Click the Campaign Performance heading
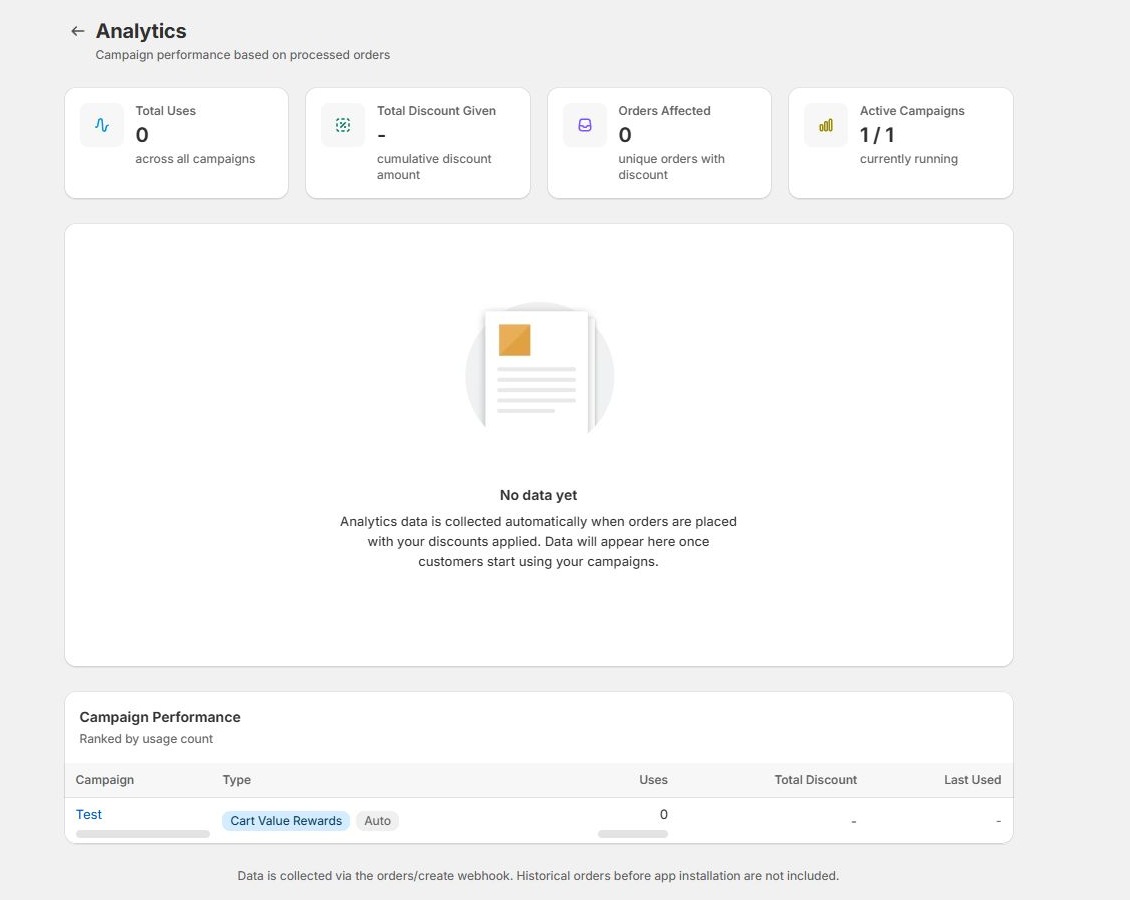Viewport: 1130px width, 900px height. [160, 717]
